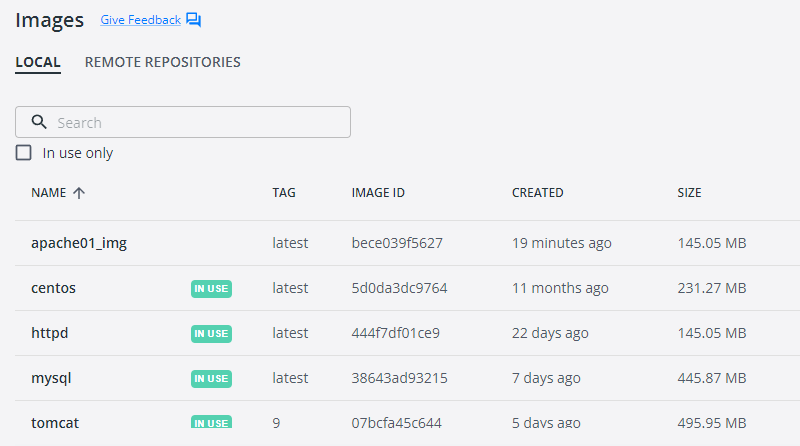This screenshot has width=800, height=446.
Task: Click the 445.87 MB size value
Action: (x=712, y=378)
